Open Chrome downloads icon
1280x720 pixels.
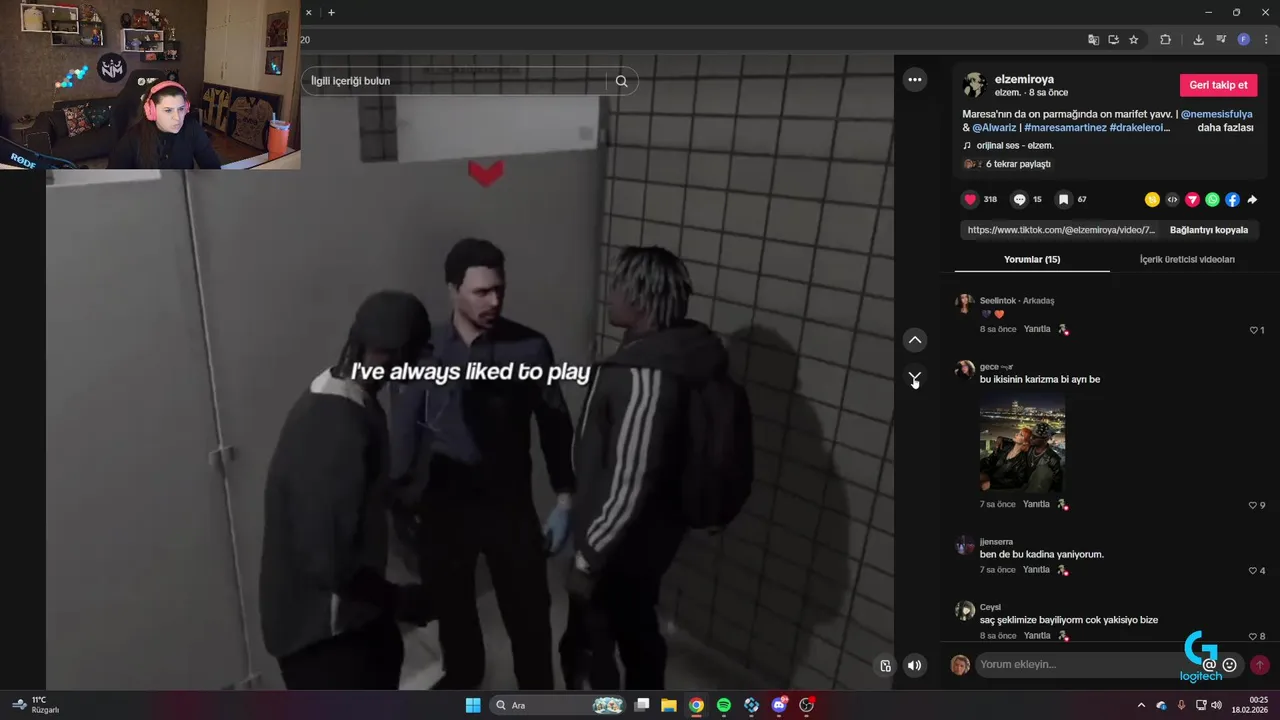[1198, 40]
